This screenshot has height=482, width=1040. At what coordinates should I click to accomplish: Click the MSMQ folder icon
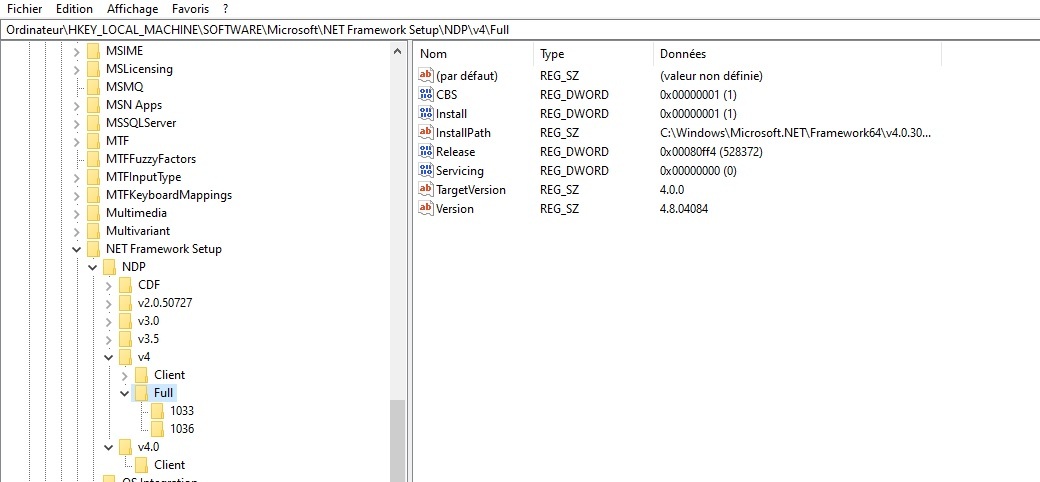pyautogui.click(x=94, y=87)
